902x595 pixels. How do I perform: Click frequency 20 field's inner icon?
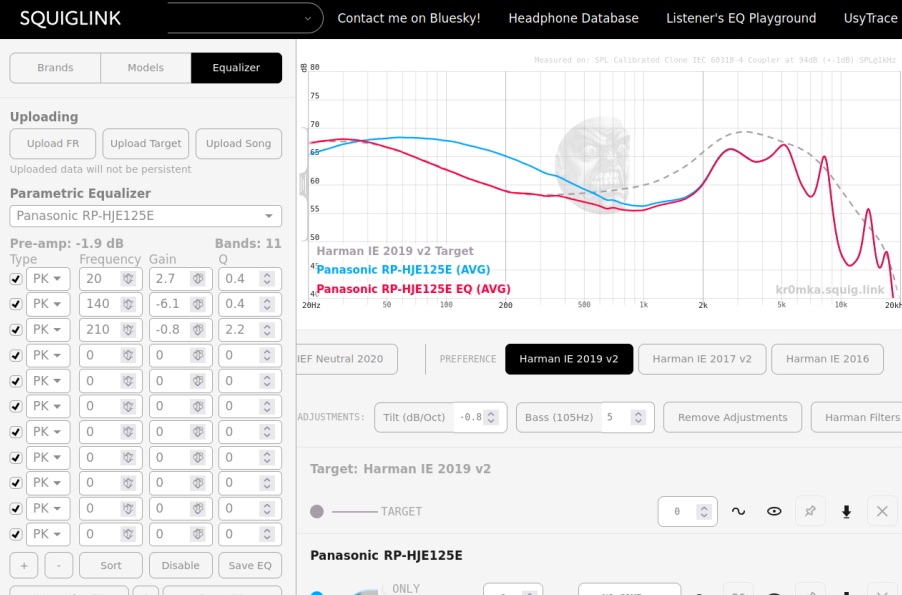point(128,279)
